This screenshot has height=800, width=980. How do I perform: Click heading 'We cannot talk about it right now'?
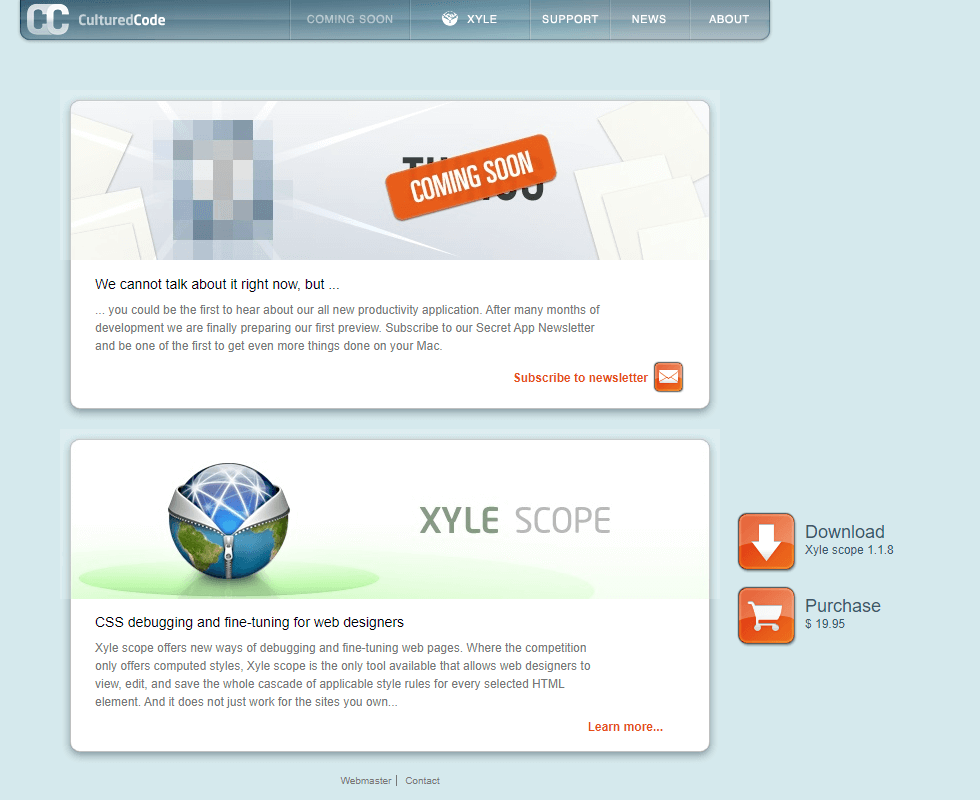click(x=217, y=284)
